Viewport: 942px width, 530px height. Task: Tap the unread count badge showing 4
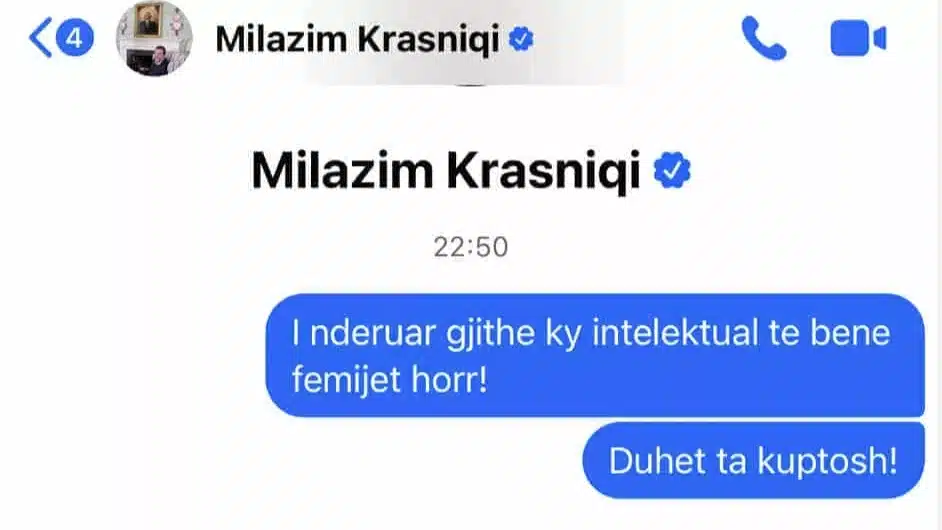tap(74, 38)
